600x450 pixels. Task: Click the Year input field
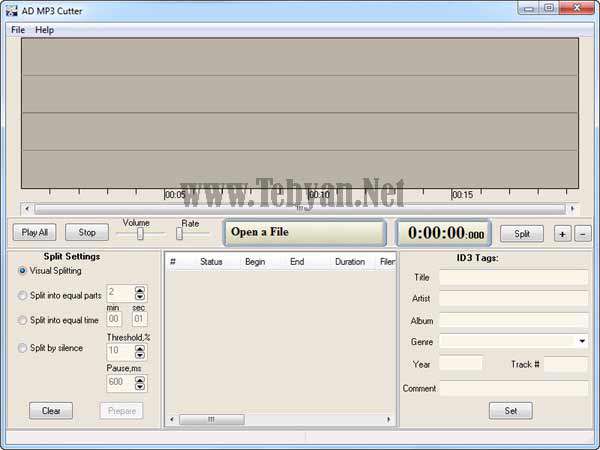(461, 364)
